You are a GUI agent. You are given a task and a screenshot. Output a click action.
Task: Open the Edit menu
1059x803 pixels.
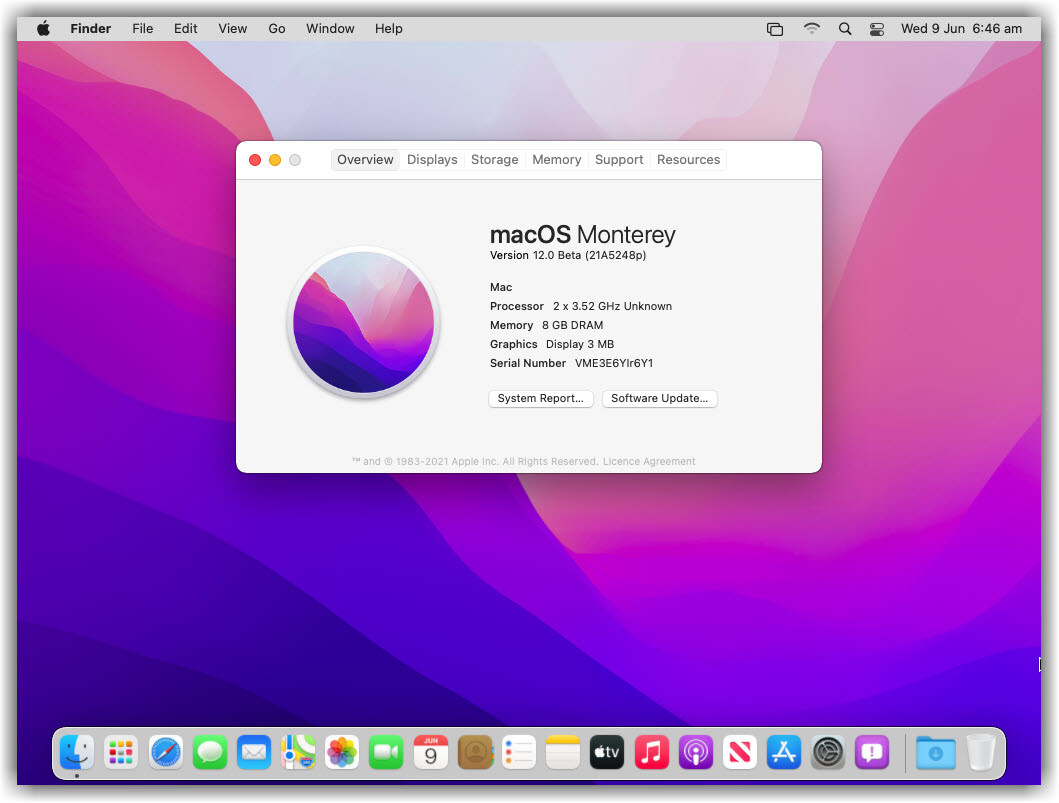point(186,28)
